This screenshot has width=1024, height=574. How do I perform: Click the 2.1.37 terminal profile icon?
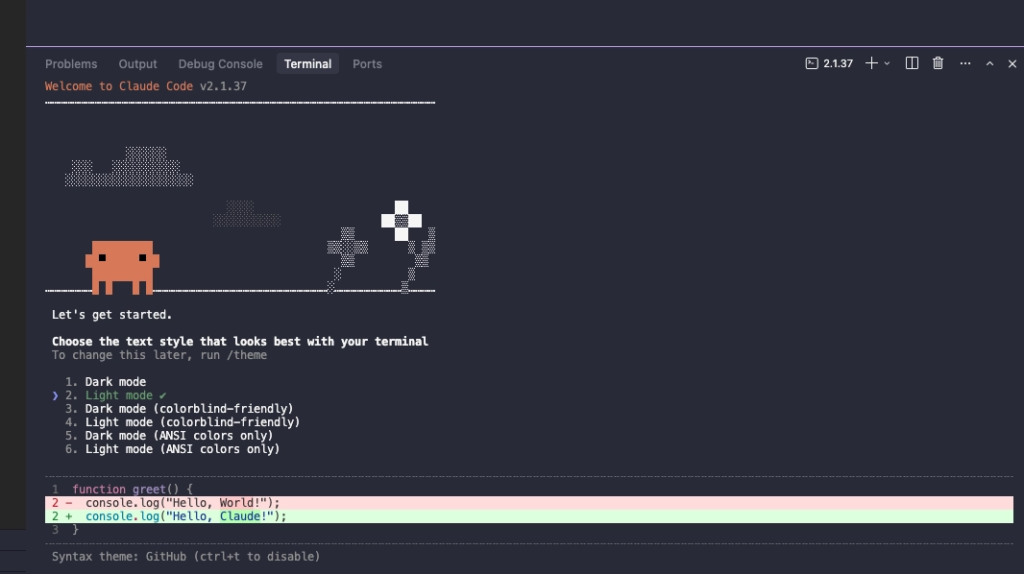click(x=812, y=63)
